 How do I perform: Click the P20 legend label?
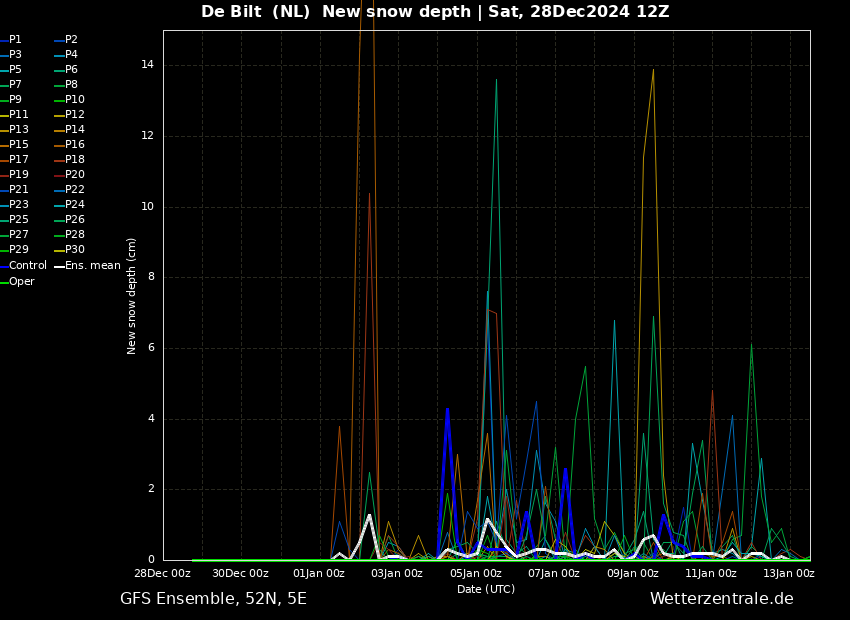coord(75,175)
